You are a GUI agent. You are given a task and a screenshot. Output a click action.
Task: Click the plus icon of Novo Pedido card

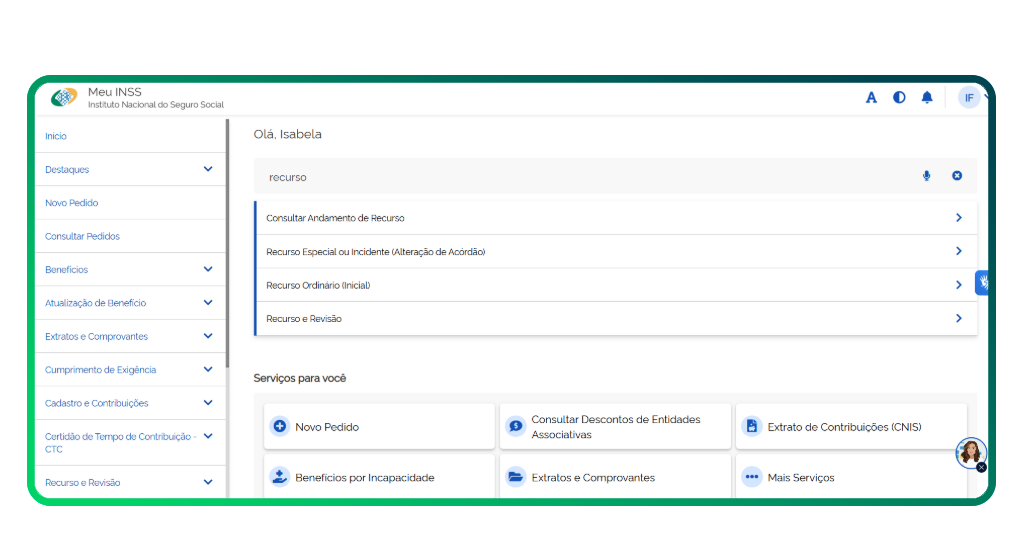[x=280, y=426]
